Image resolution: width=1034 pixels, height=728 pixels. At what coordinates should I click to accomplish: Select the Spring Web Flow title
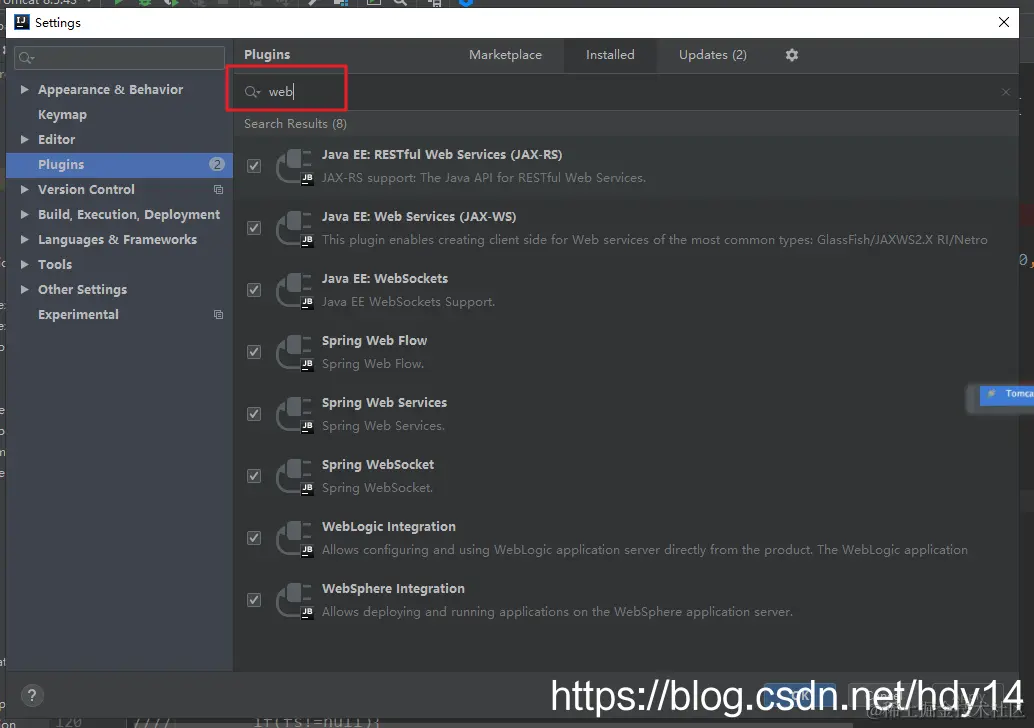click(374, 341)
